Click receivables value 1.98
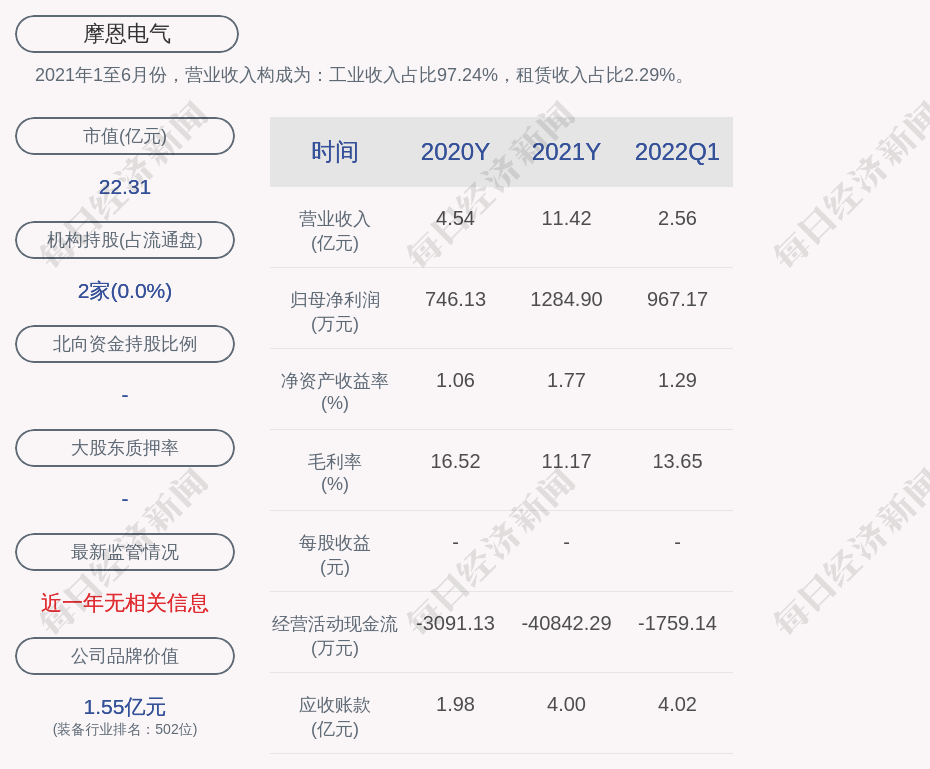Image resolution: width=930 pixels, height=769 pixels. 455,704
